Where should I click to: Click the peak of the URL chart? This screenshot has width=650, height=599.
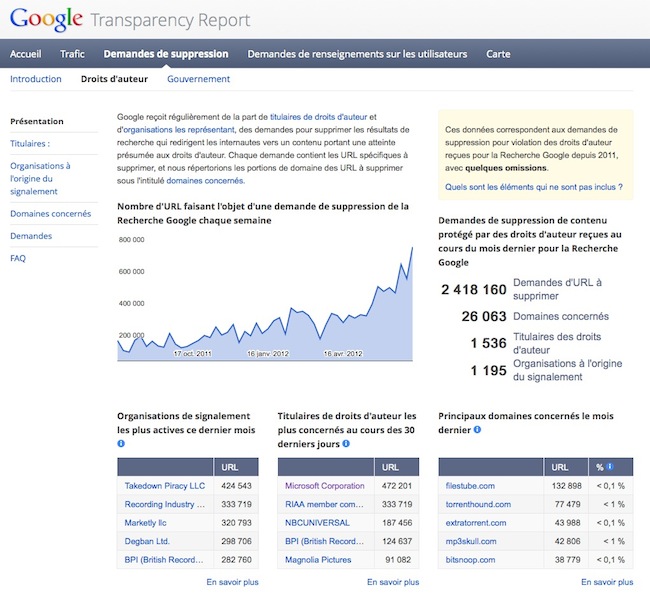tap(412, 248)
